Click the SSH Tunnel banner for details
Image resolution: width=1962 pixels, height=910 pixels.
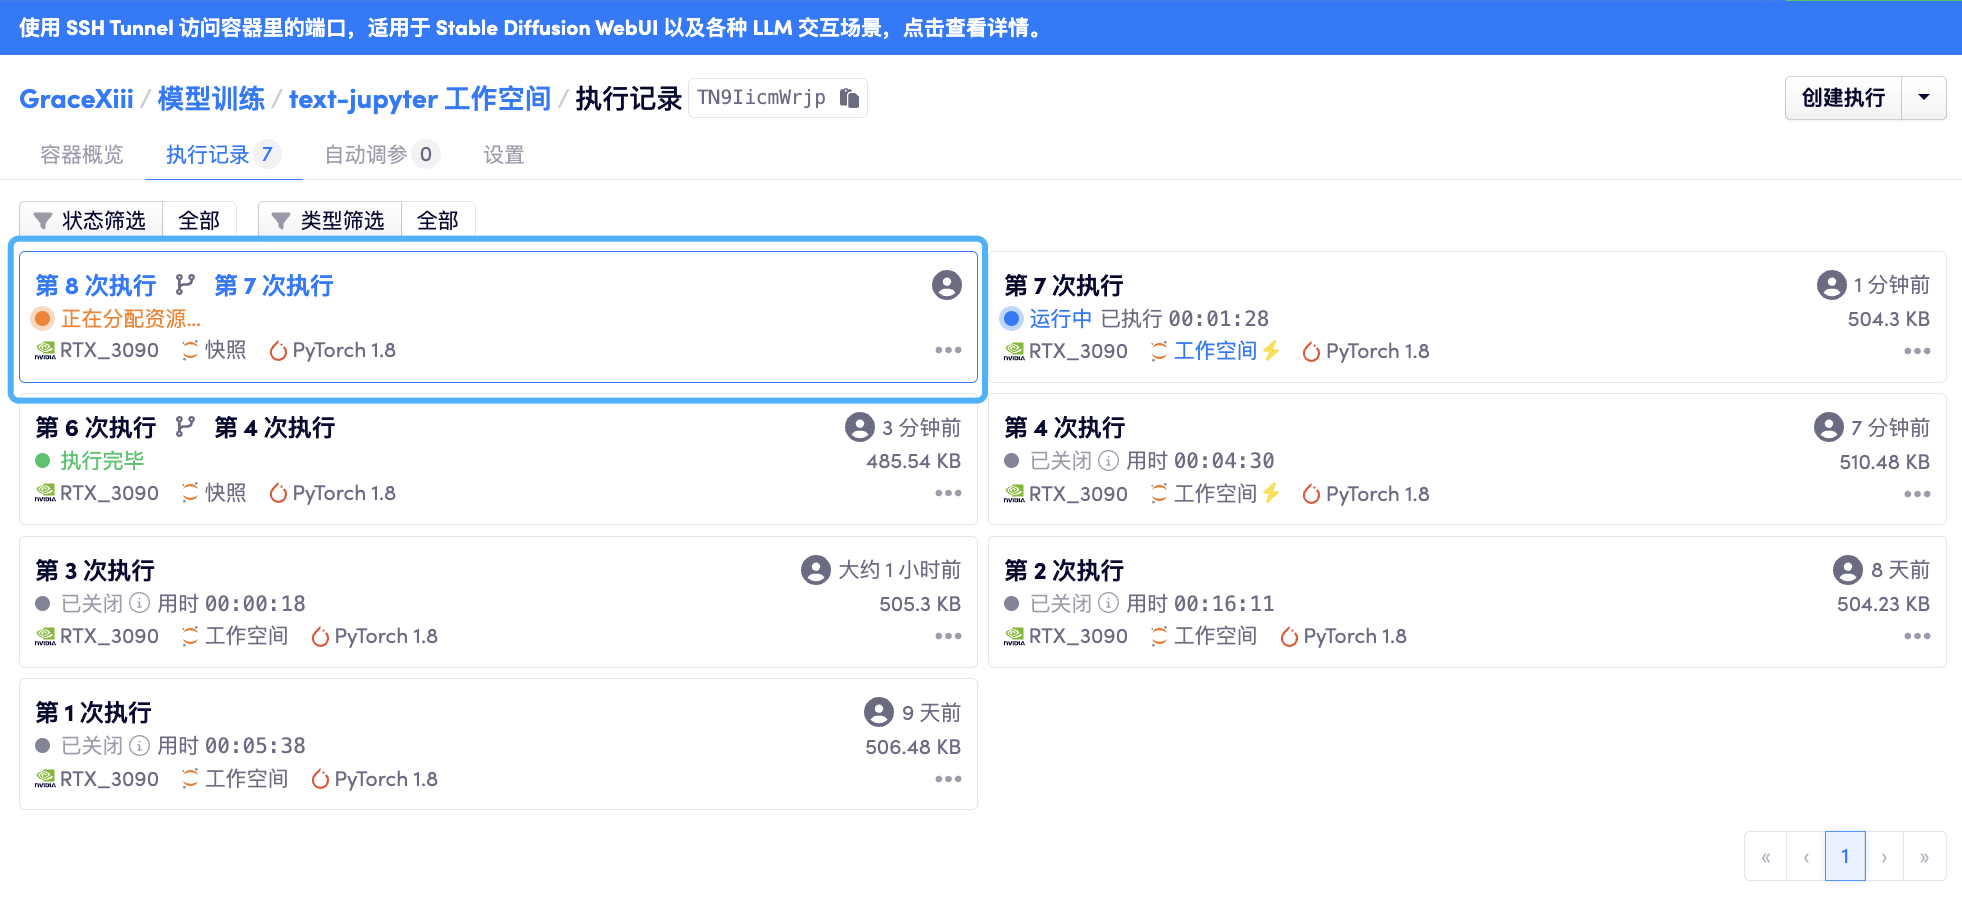tap(530, 28)
